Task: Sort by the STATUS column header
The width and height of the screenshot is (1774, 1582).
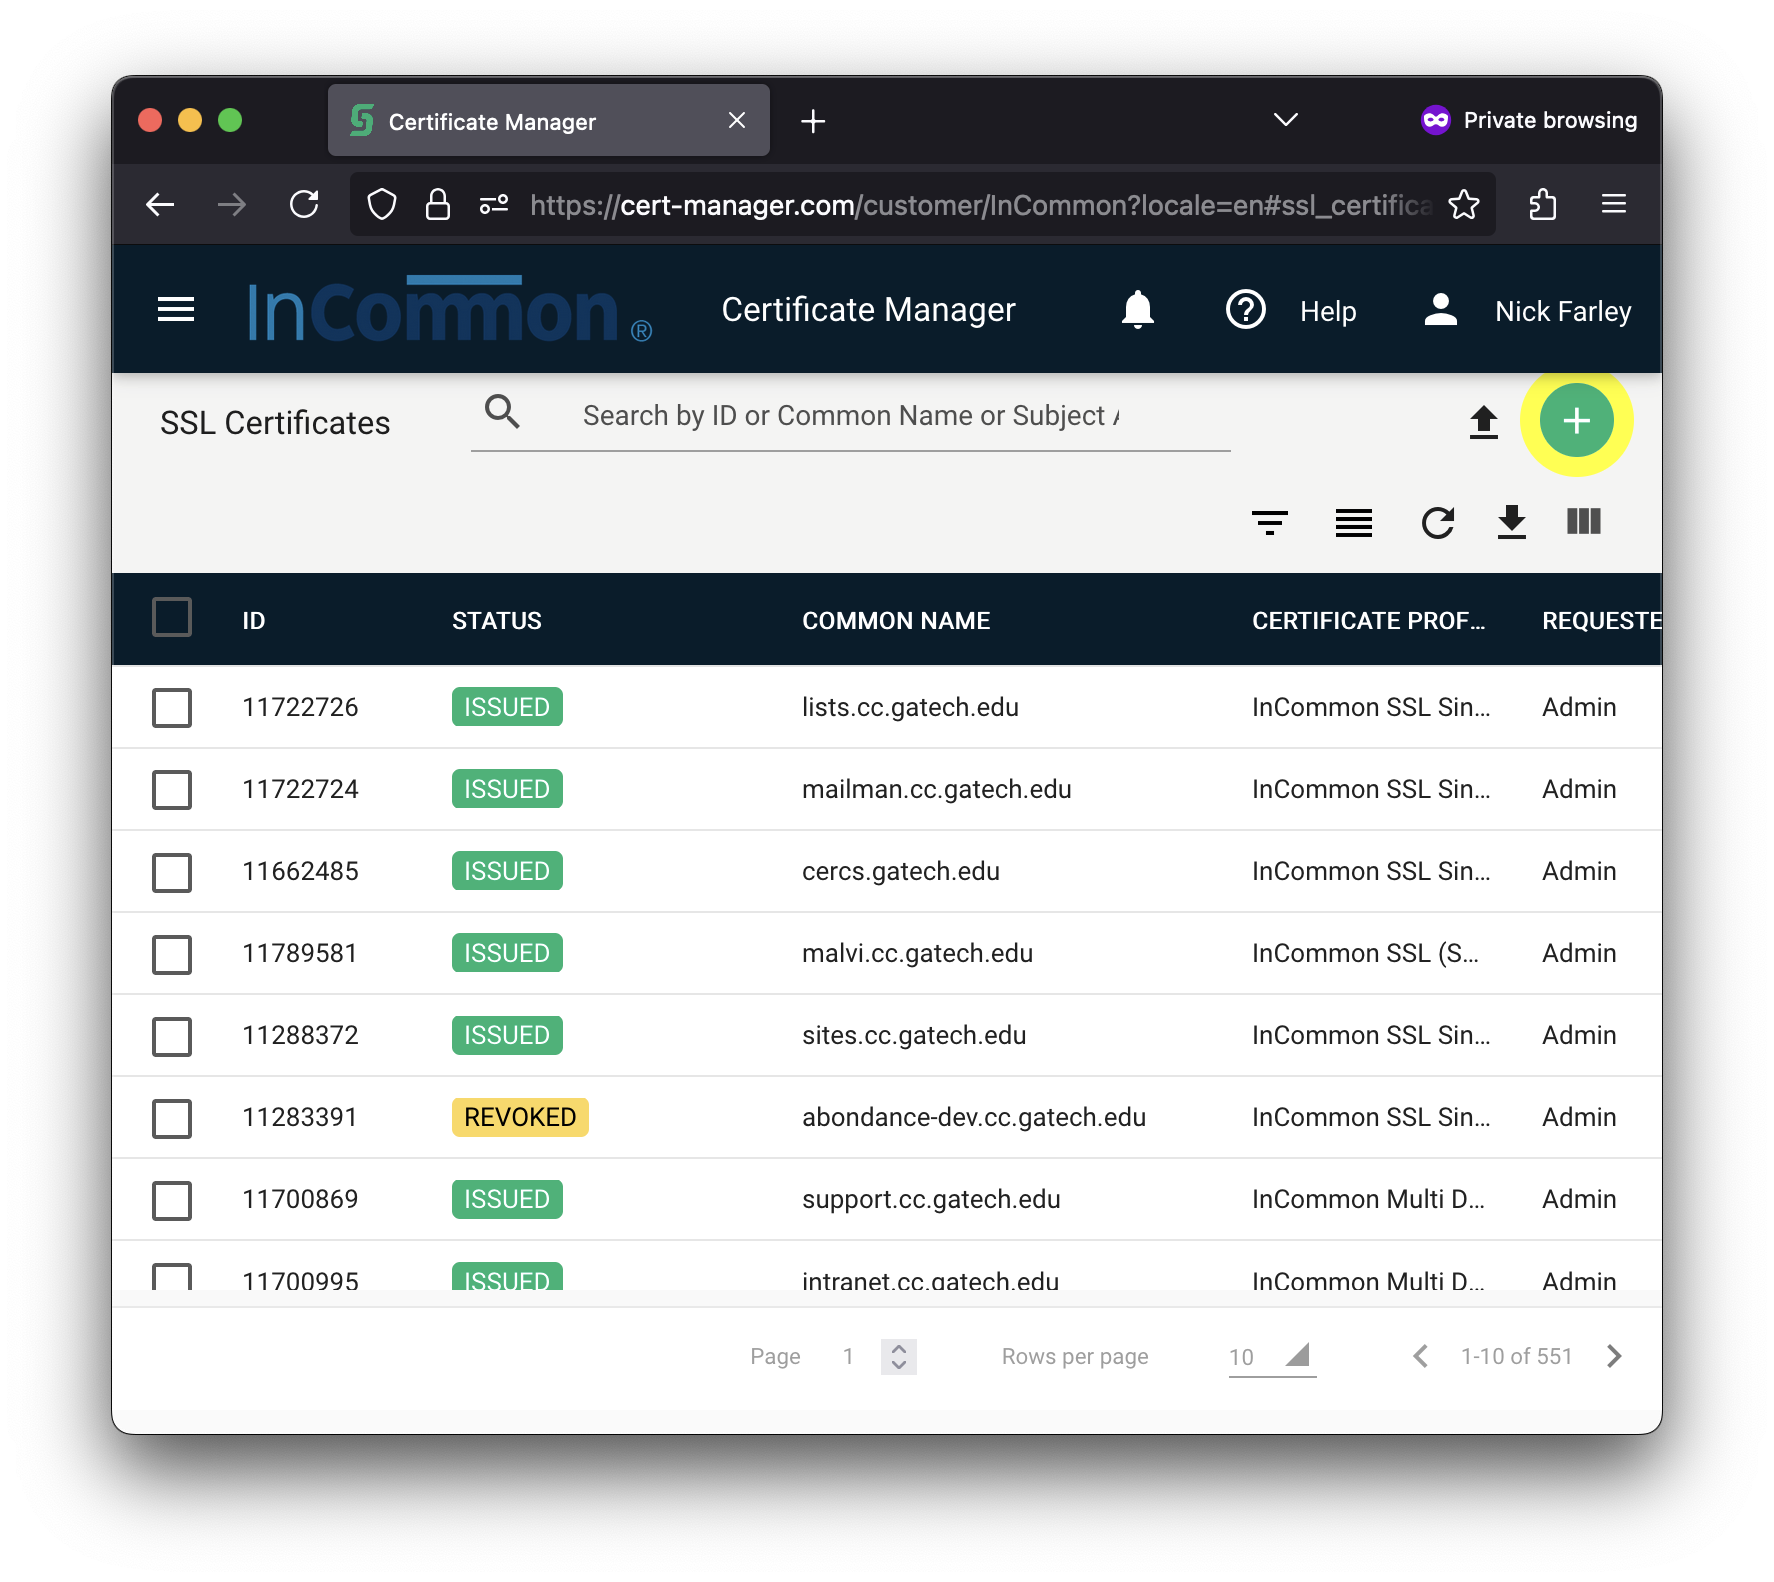Action: point(497,621)
